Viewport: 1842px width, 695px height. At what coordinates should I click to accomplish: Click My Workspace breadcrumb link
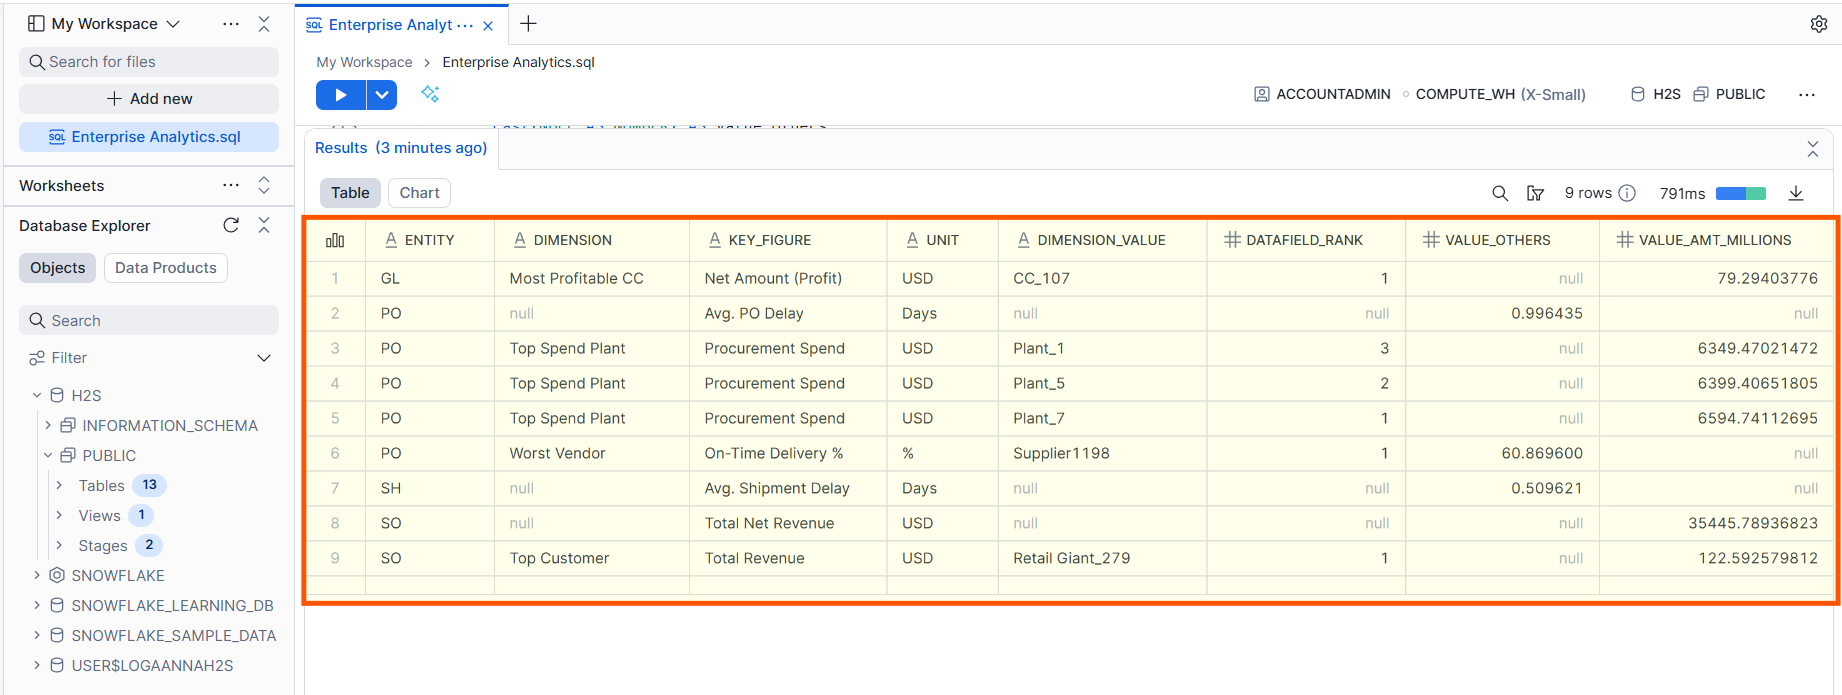[x=364, y=62]
